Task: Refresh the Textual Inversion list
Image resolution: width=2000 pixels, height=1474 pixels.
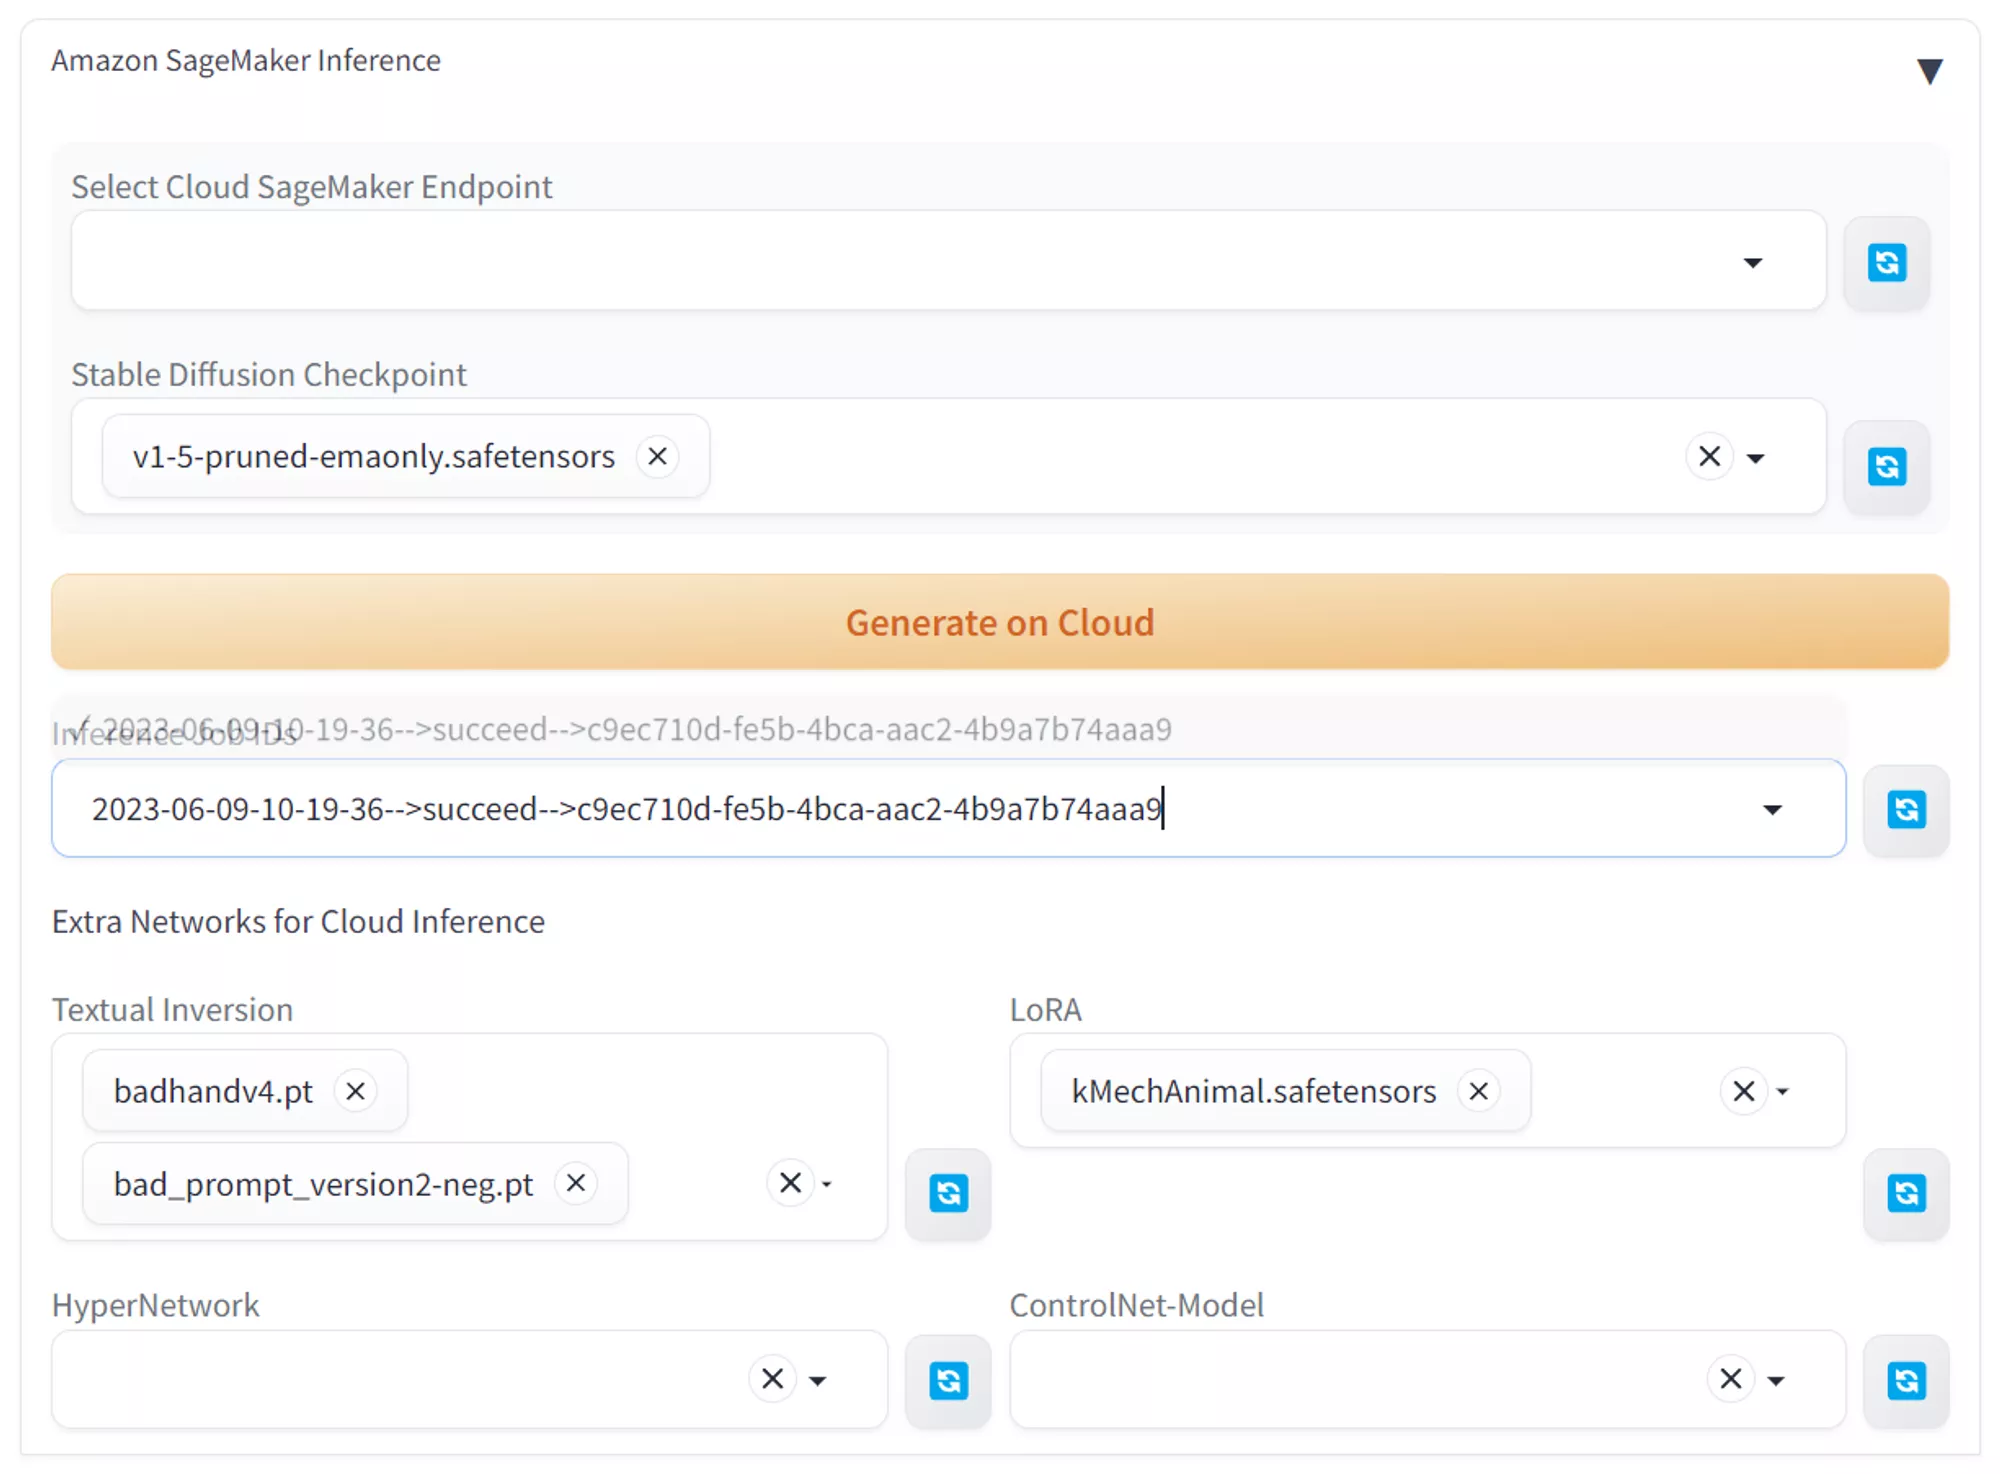Action: pos(948,1193)
